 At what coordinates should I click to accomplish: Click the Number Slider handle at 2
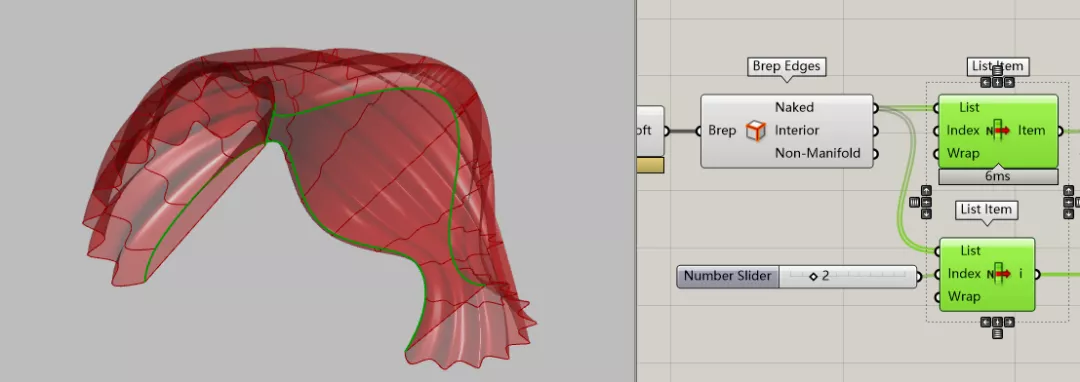click(813, 276)
